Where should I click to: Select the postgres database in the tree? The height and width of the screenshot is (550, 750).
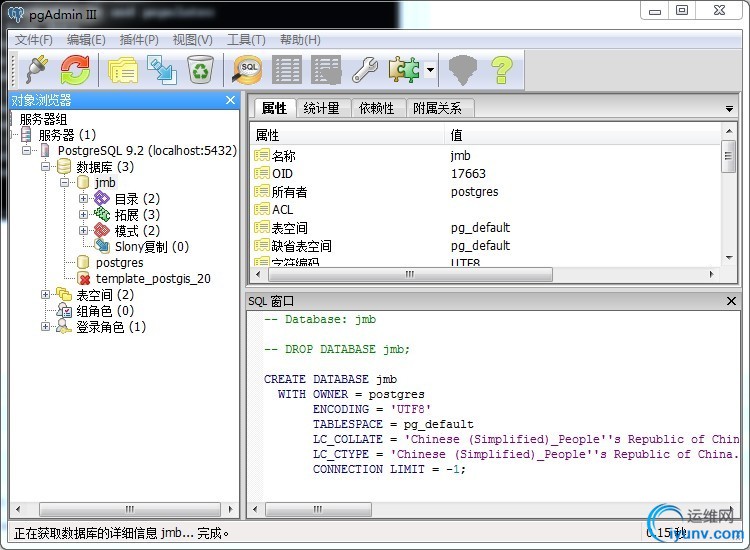(x=119, y=263)
